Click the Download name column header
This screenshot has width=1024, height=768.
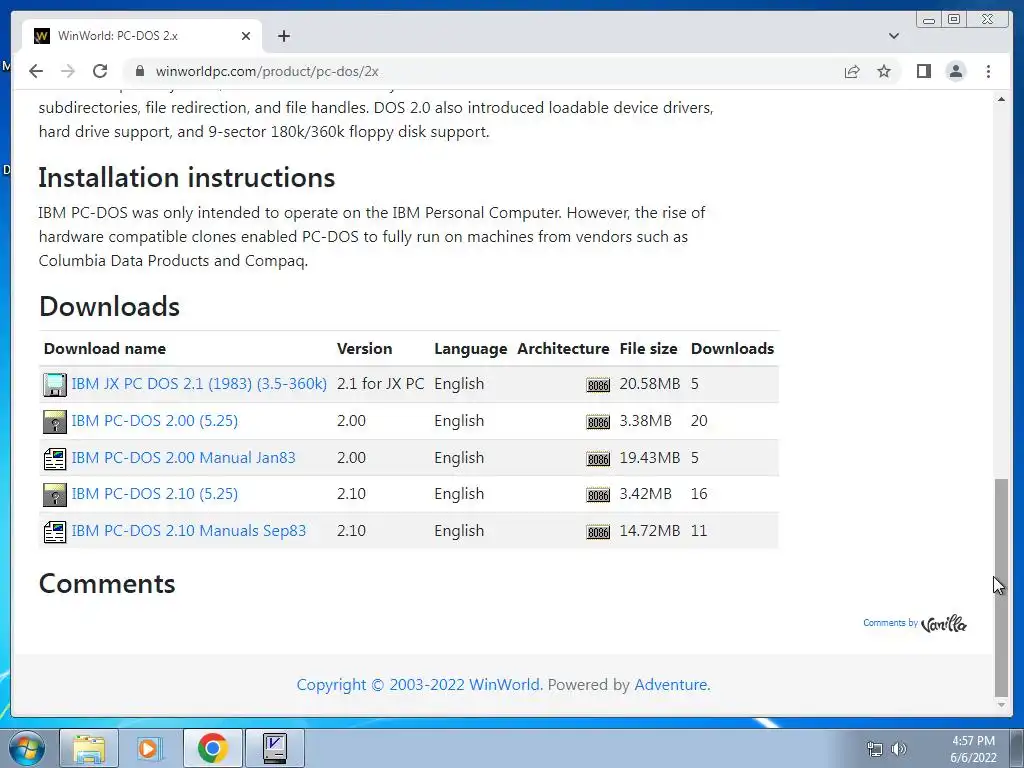click(x=104, y=349)
